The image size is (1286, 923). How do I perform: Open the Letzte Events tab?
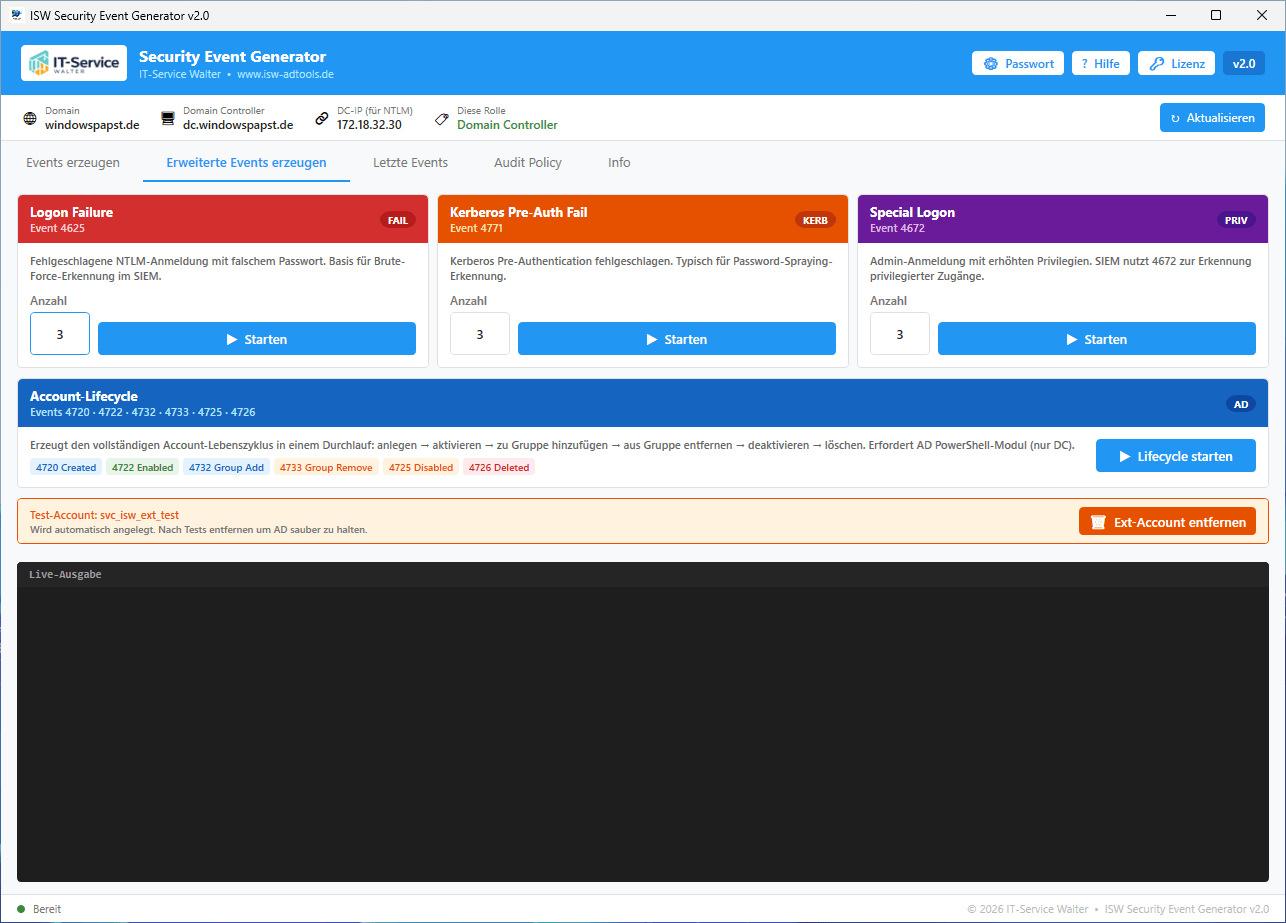tap(410, 162)
